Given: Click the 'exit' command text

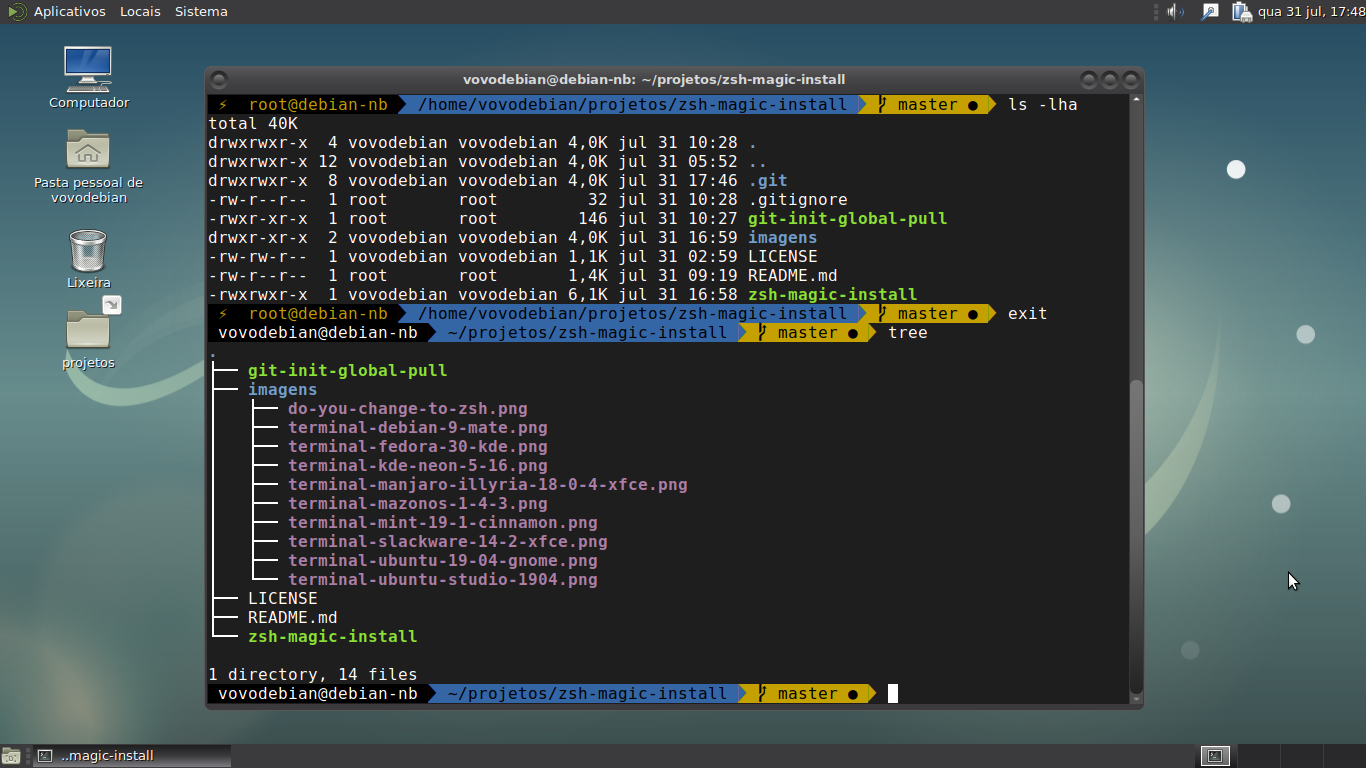Looking at the screenshot, I should [x=1028, y=313].
